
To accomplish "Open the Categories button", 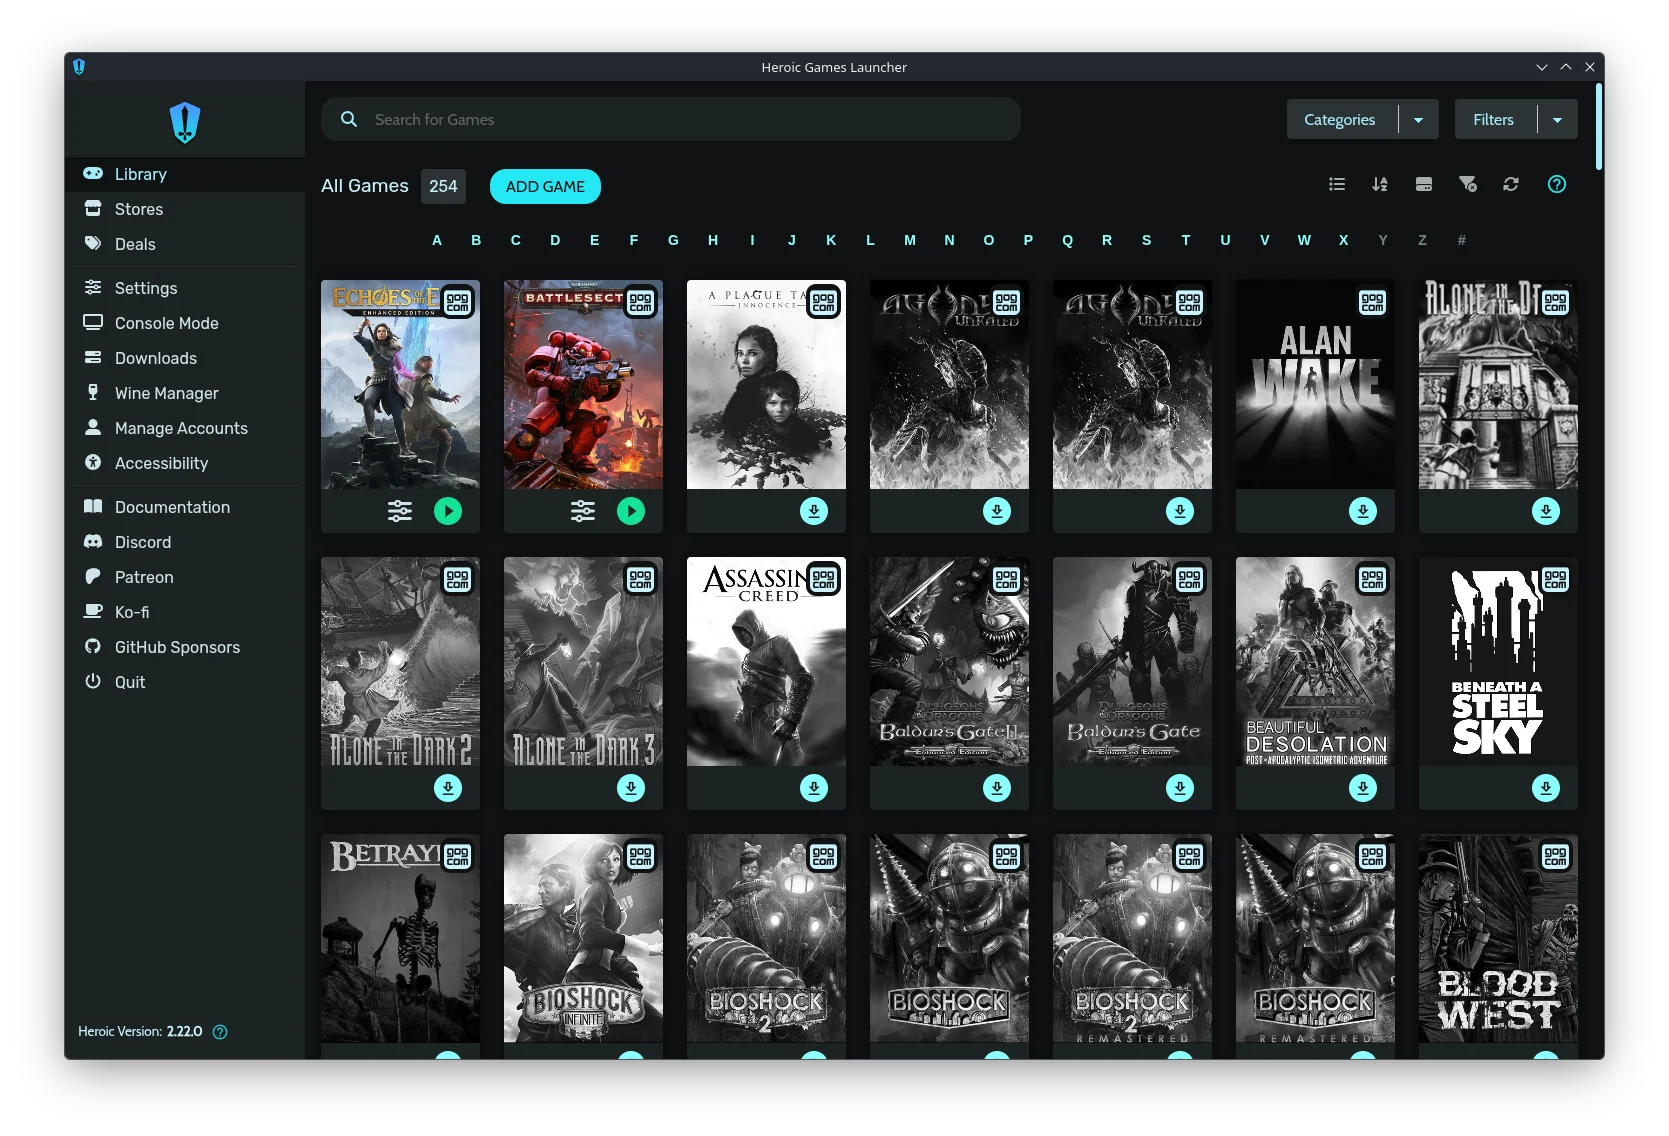I will (1340, 119).
